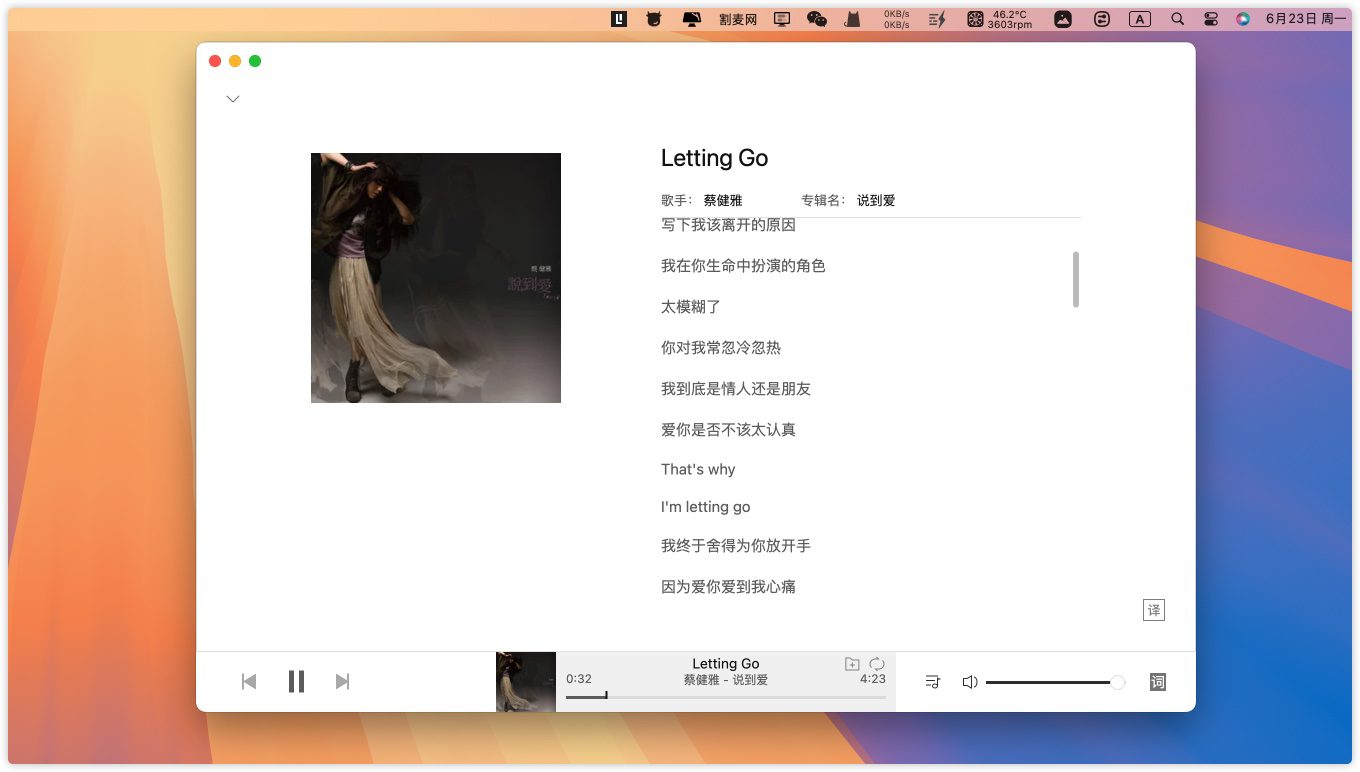Screen dimensions: 1360x772
Task: Skip to the next track
Action: pos(342,682)
